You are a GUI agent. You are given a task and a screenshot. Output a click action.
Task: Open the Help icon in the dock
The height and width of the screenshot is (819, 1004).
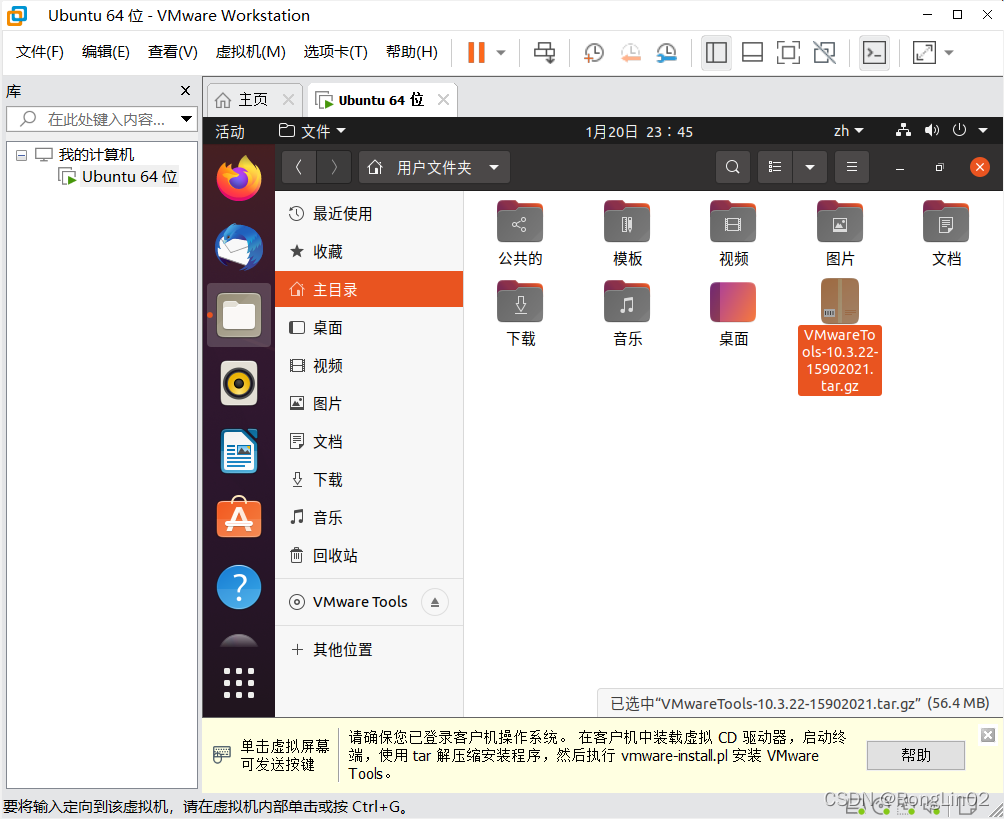239,587
